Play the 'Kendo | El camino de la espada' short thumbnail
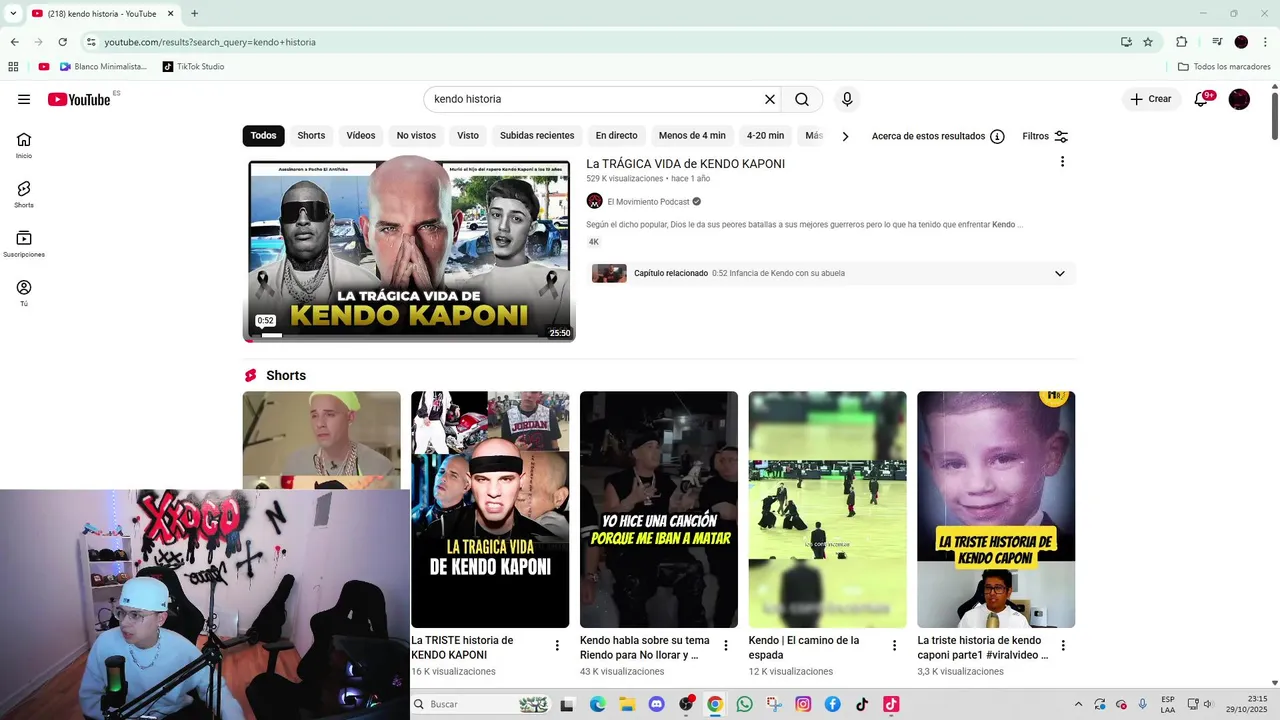1280x720 pixels. (x=827, y=509)
